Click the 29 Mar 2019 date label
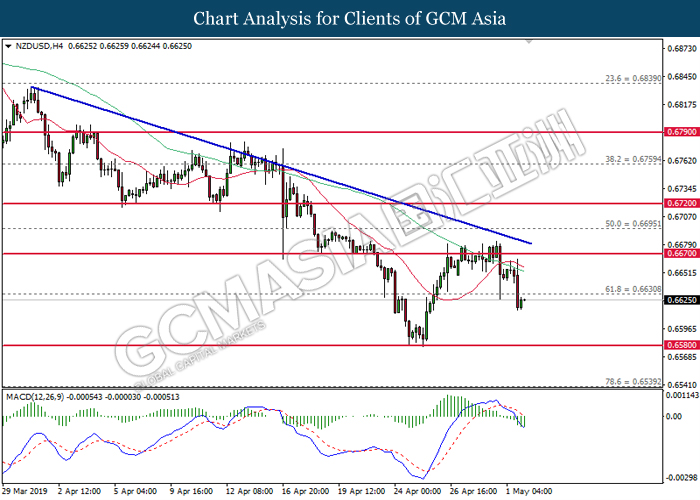This screenshot has height=500, width=700. [x=26, y=492]
